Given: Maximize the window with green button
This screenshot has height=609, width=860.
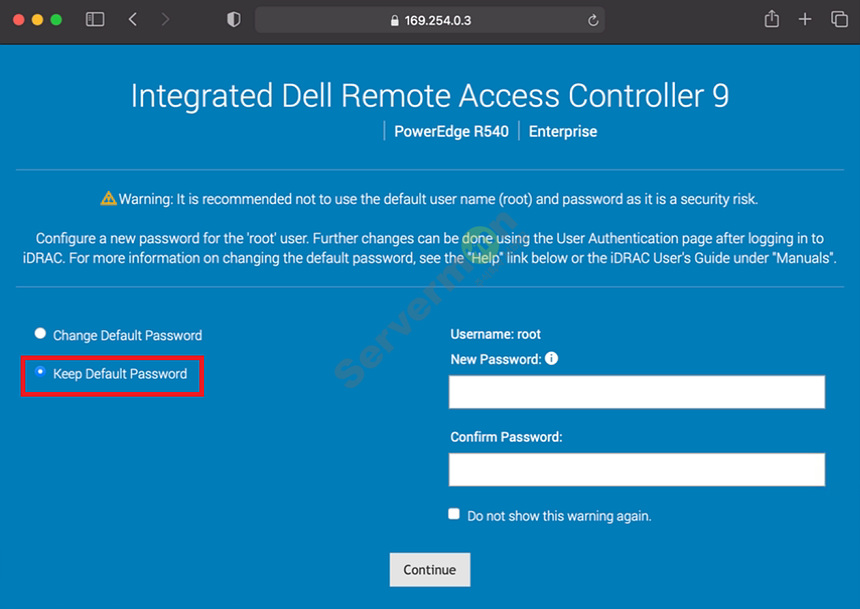Looking at the screenshot, I should (56, 20).
